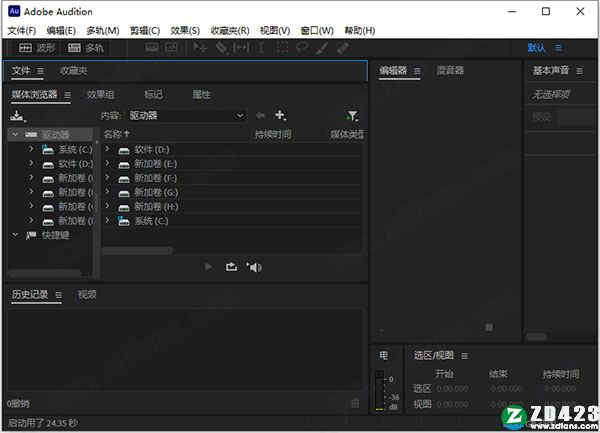
Task: Open the 多轨(M) menu
Action: tap(103, 31)
